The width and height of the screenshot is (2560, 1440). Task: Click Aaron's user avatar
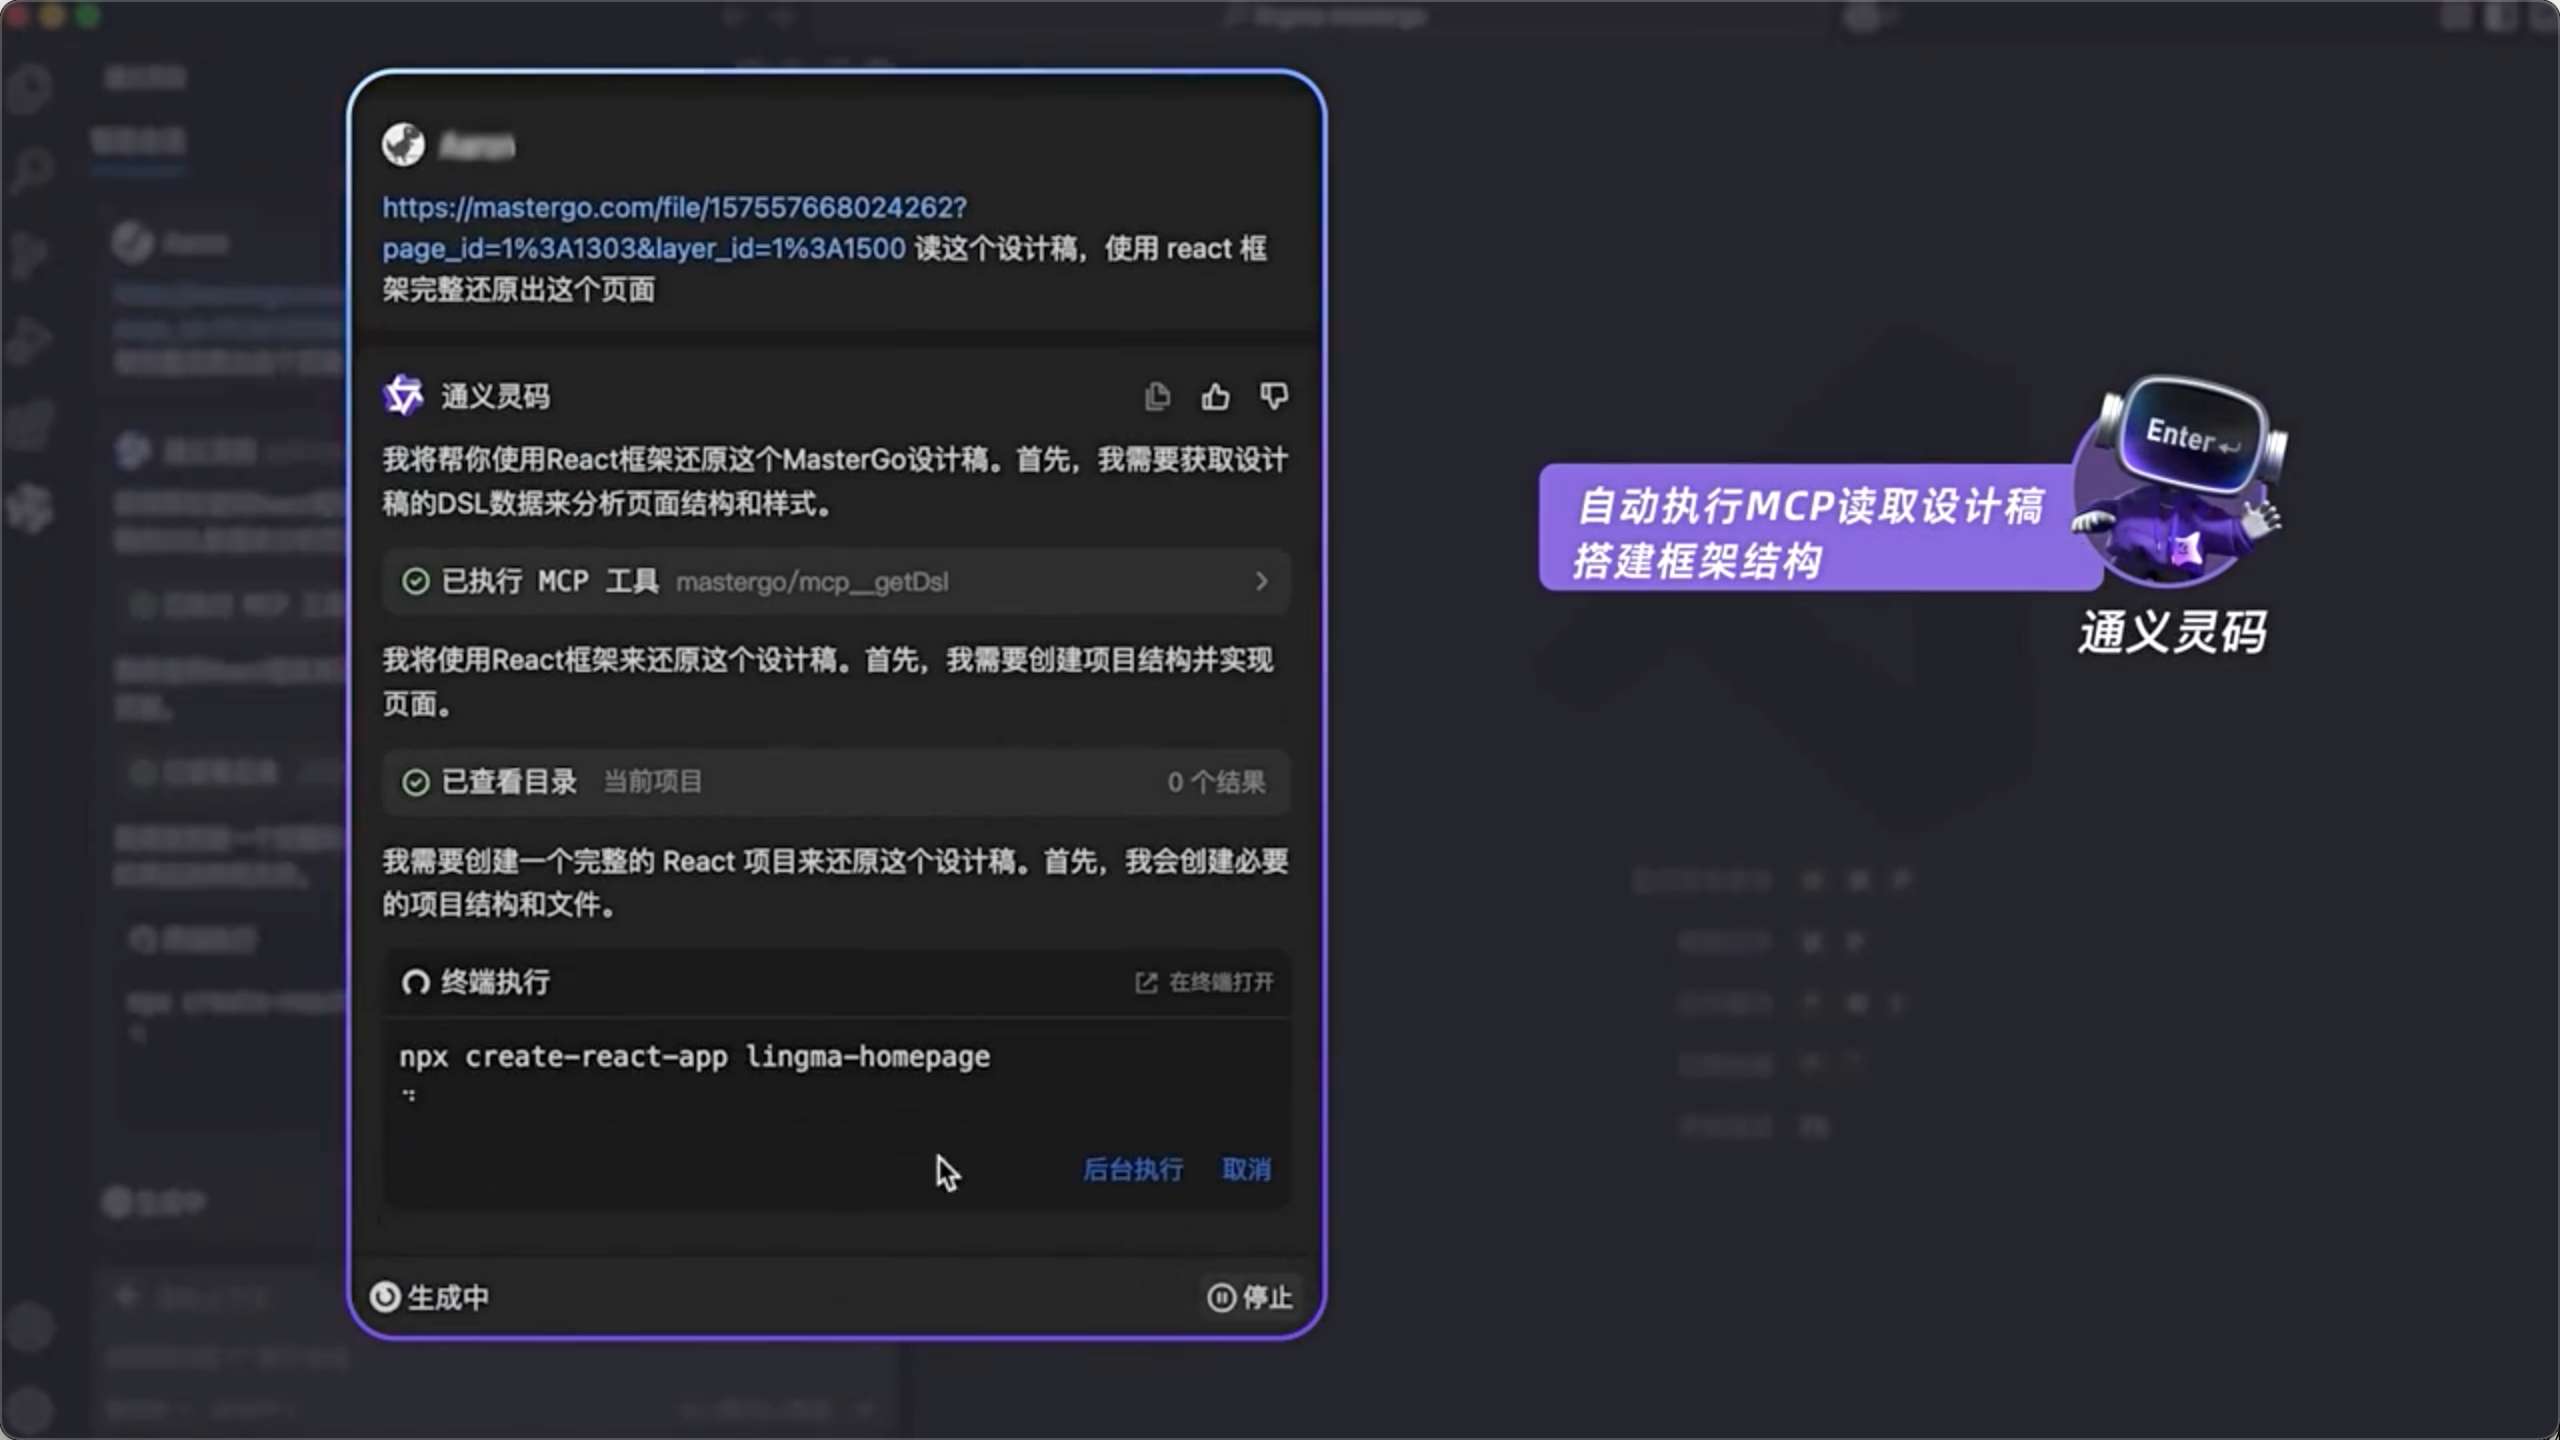tap(403, 143)
